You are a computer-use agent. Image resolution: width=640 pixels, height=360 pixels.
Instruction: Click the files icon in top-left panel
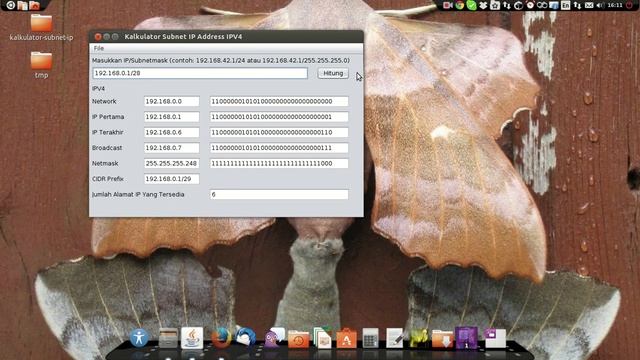[x=23, y=5]
